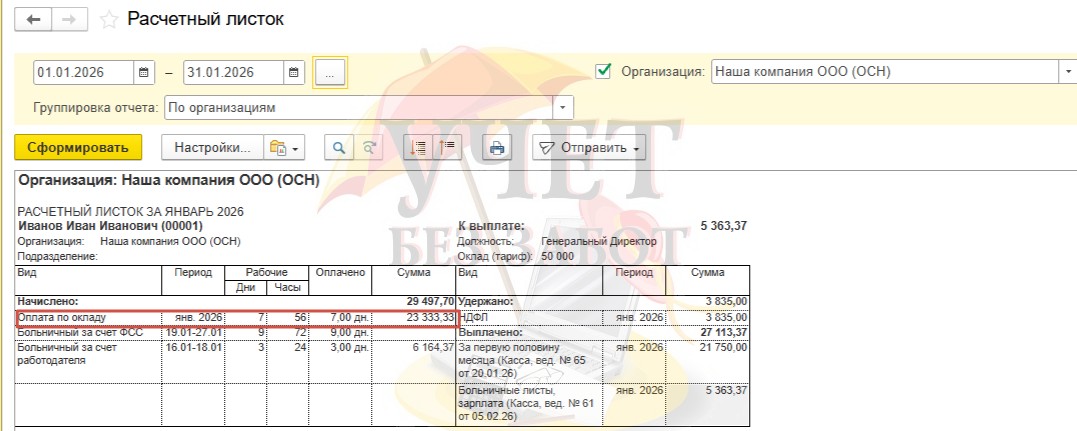Viewport: 1077px width, 431px height.
Task: Click the Сформировать button
Action: 78,147
